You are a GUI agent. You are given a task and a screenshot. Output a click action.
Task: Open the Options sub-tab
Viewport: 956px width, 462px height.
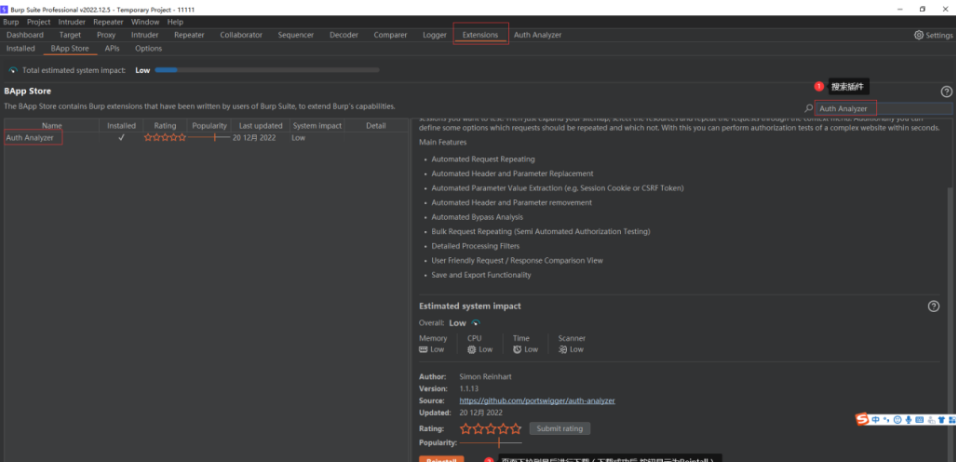coord(149,49)
